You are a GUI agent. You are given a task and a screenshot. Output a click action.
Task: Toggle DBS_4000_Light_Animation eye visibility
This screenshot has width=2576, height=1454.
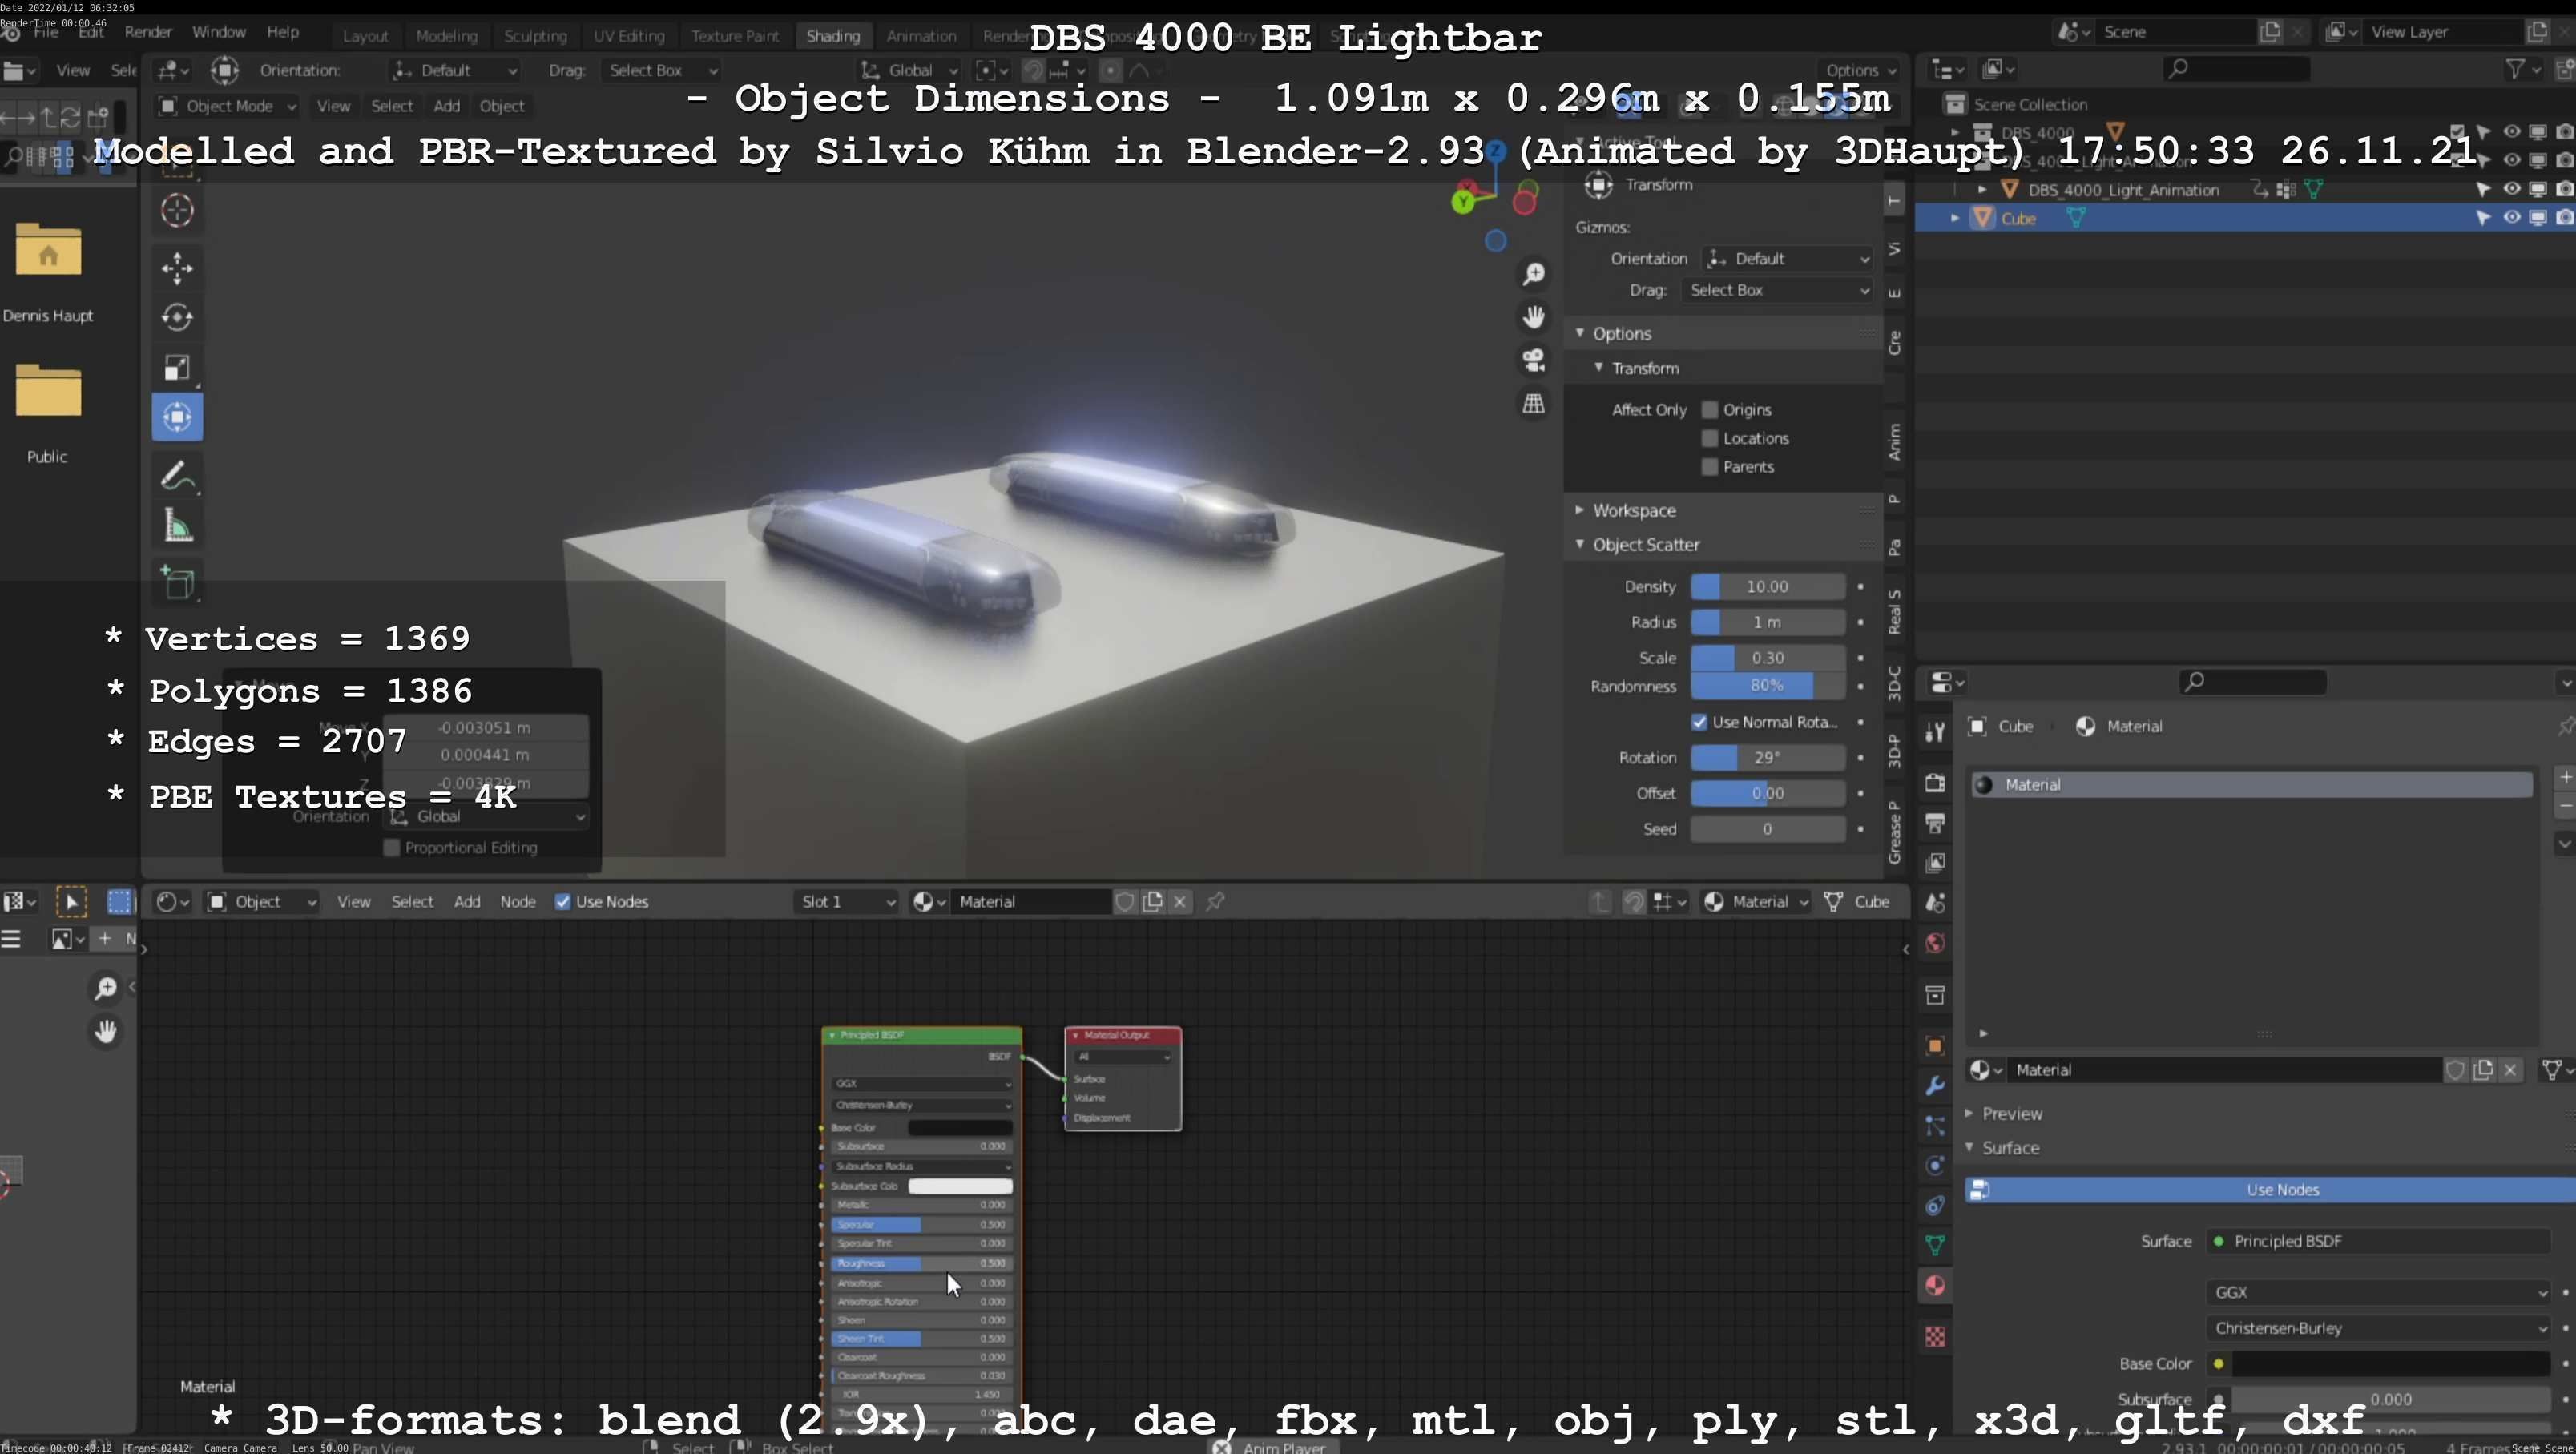(2511, 189)
